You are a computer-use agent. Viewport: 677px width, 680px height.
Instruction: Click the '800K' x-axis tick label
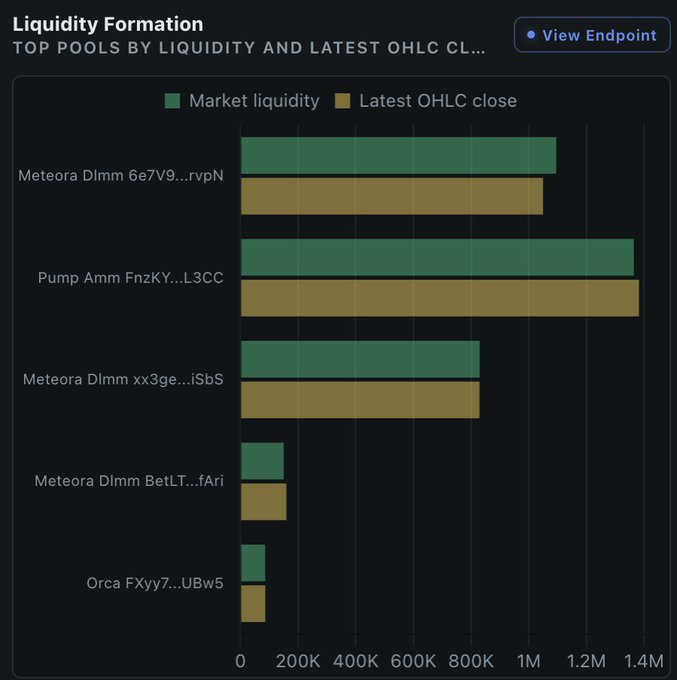pyautogui.click(x=471, y=661)
